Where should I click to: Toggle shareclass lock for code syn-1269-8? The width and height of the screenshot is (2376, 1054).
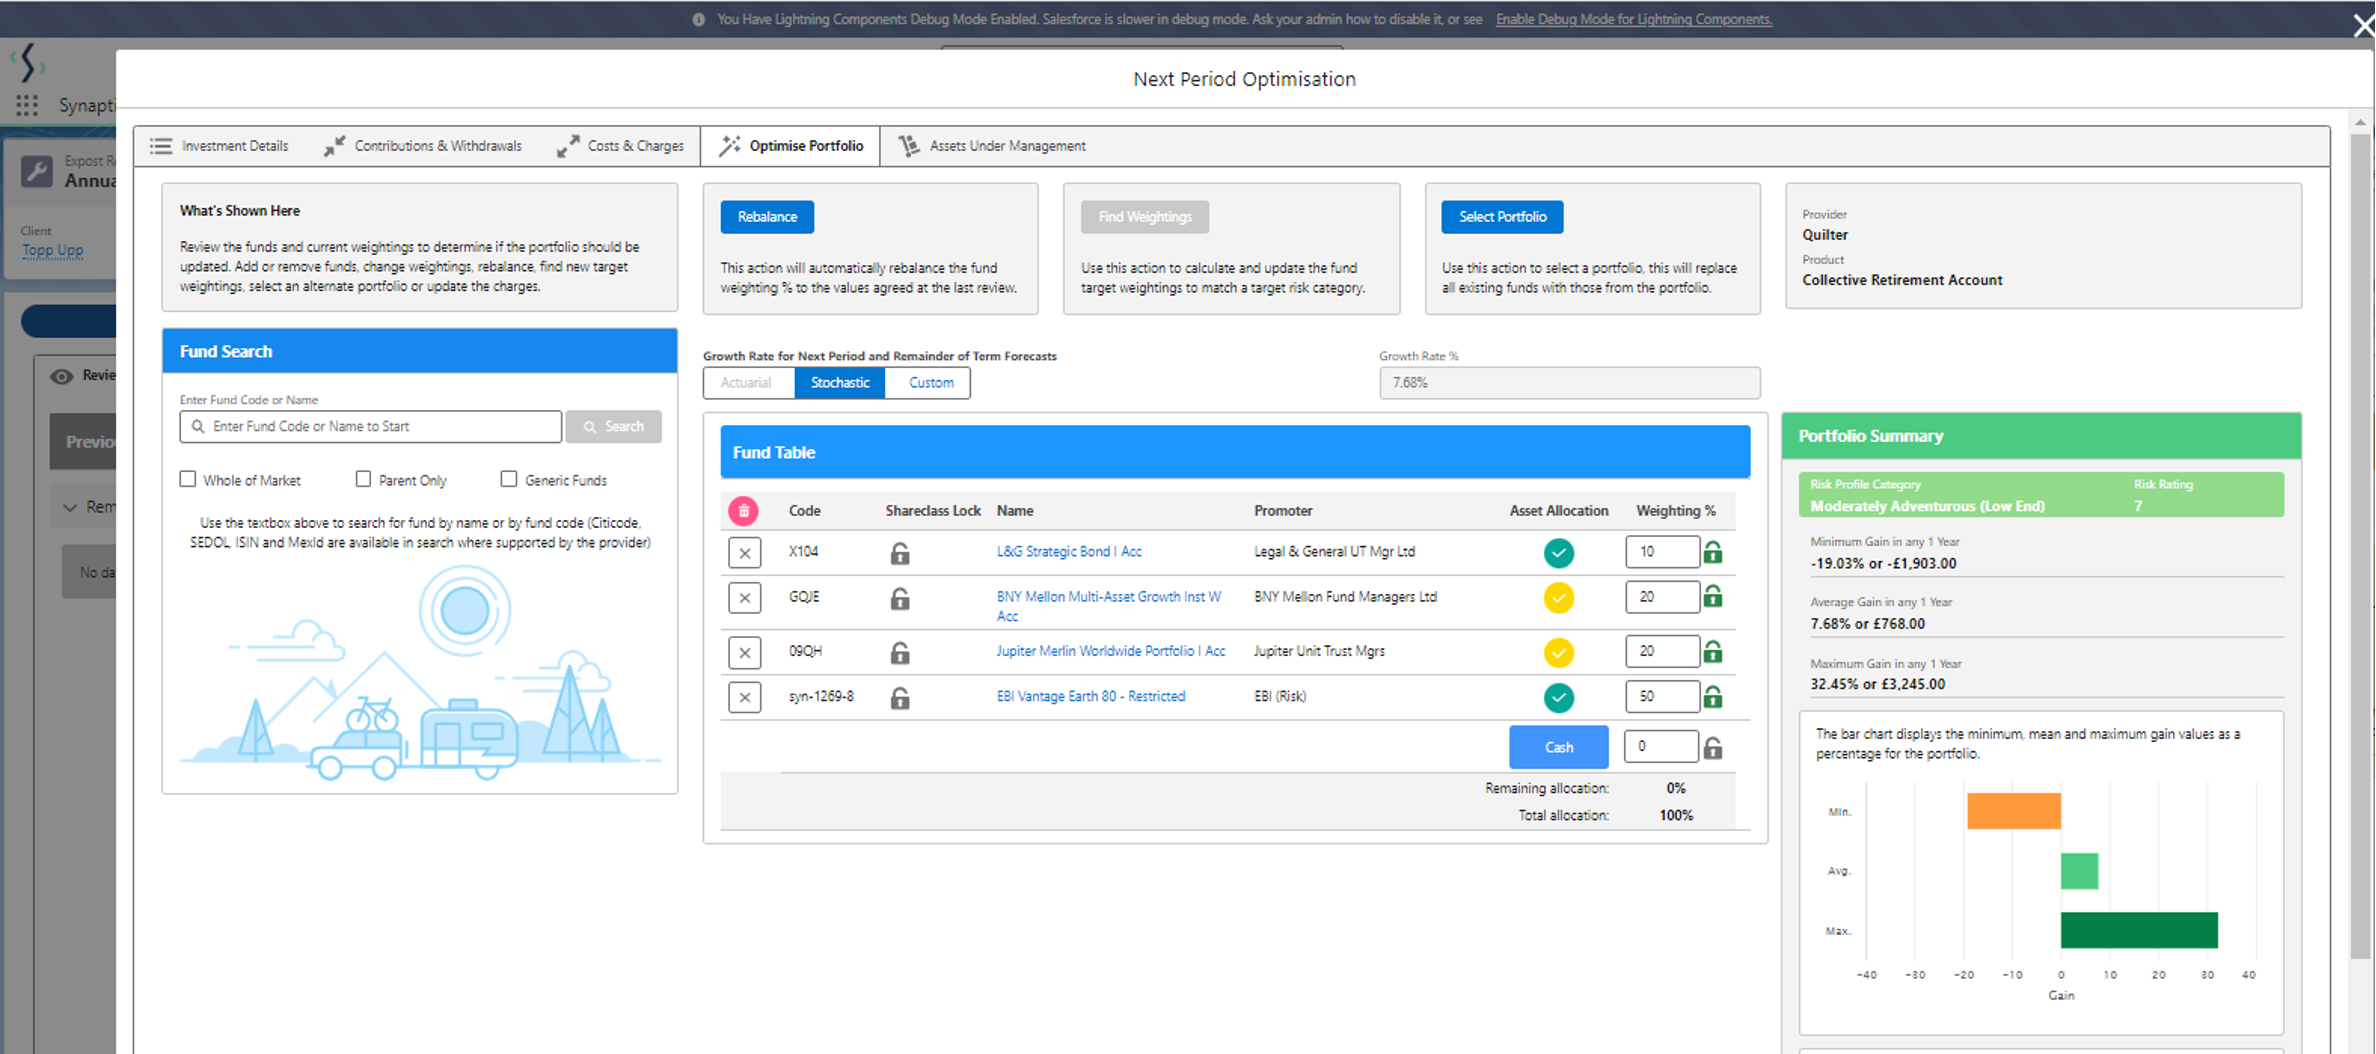pyautogui.click(x=900, y=697)
